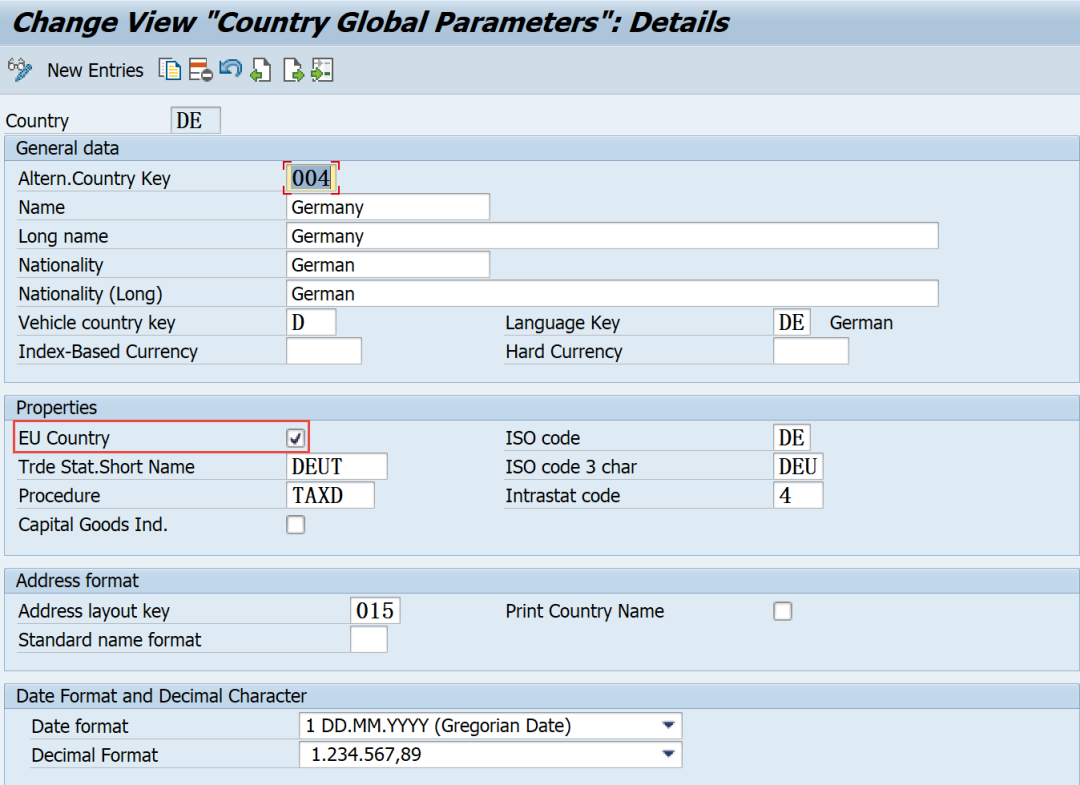
Task: Click the Copy As icon
Action: coord(170,70)
